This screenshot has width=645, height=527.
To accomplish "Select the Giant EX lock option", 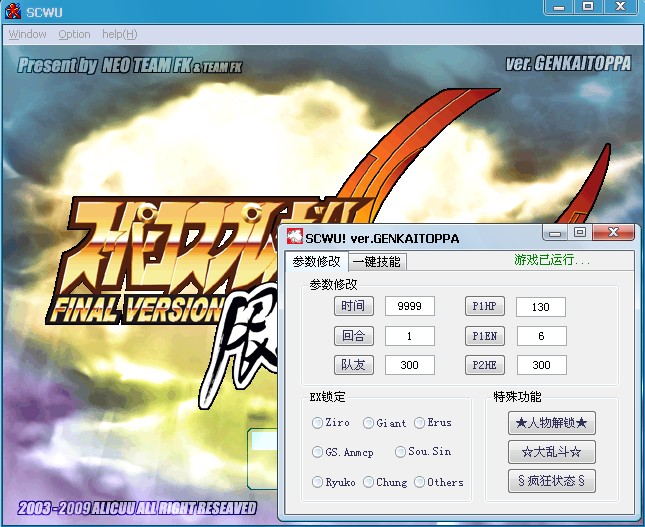I will pyautogui.click(x=369, y=423).
